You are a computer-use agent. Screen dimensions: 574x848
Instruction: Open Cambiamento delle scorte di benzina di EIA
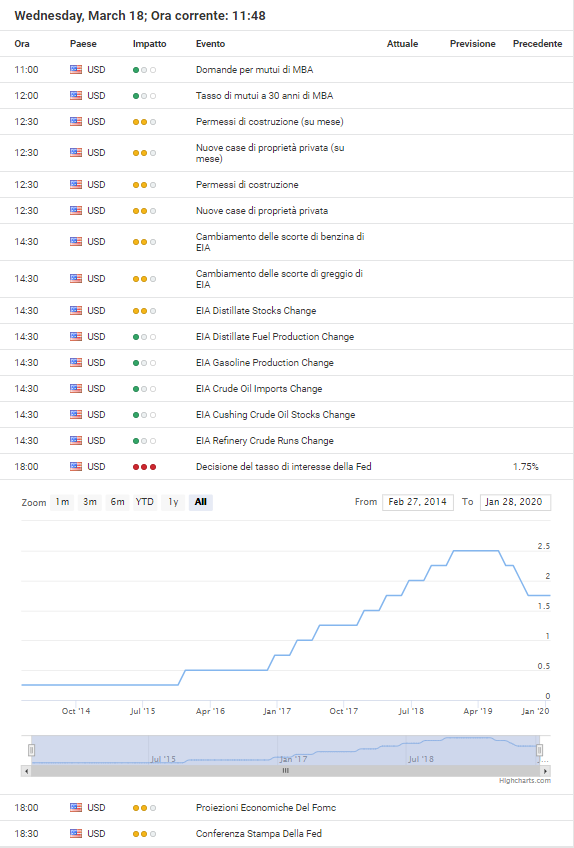tap(280, 242)
